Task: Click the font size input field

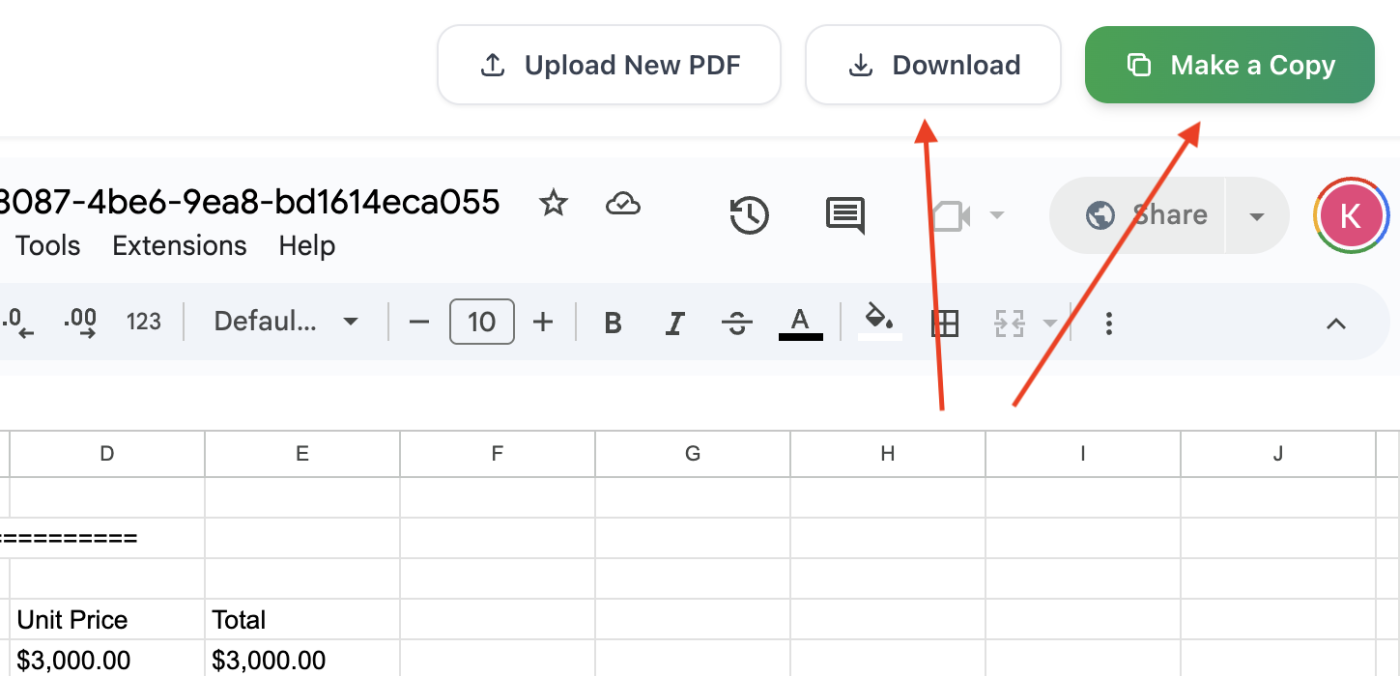Action: pos(481,321)
